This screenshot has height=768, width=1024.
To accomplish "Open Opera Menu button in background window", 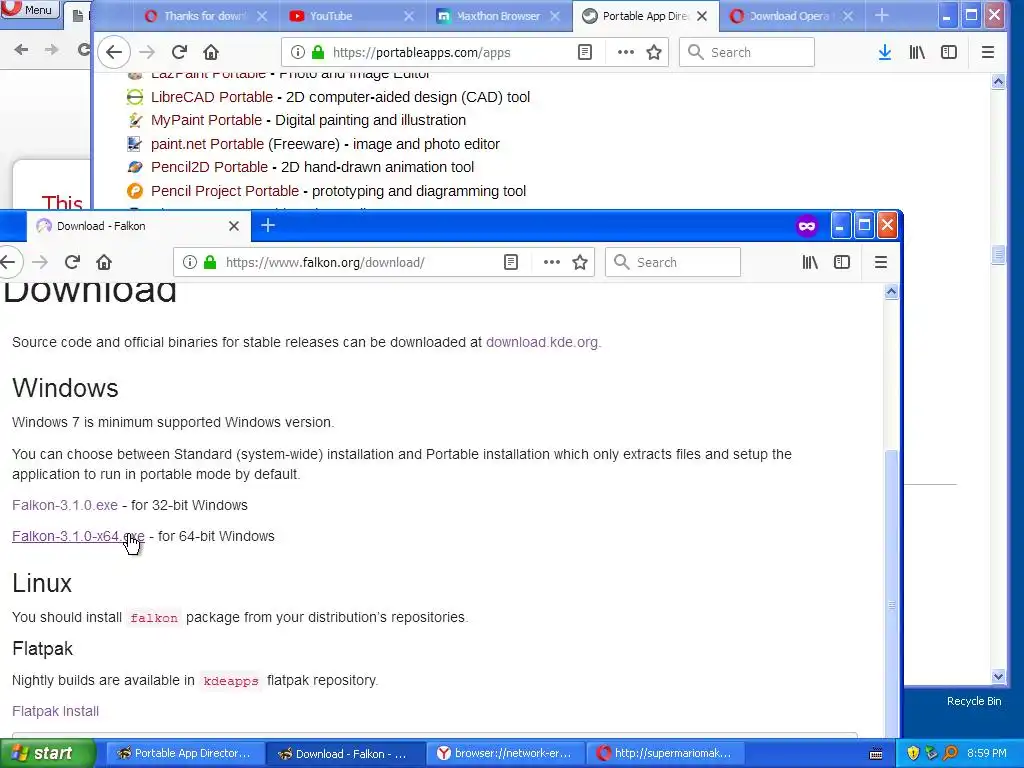I will [x=30, y=9].
